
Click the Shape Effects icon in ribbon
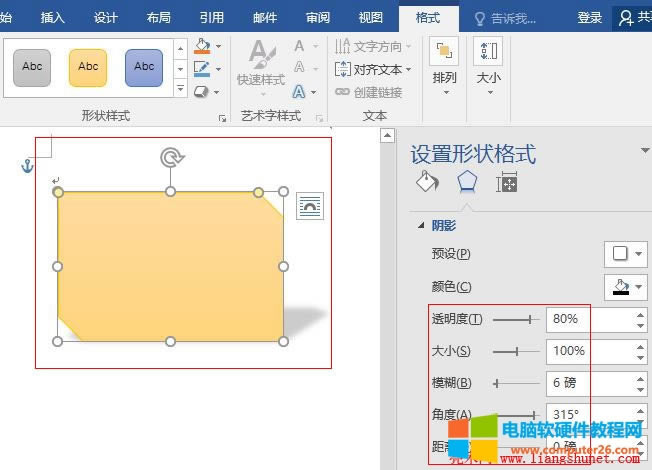pyautogui.click(x=202, y=91)
